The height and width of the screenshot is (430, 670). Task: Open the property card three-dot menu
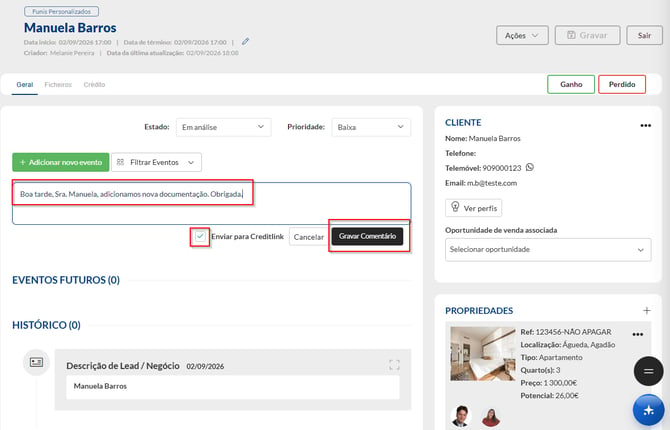pos(638,334)
